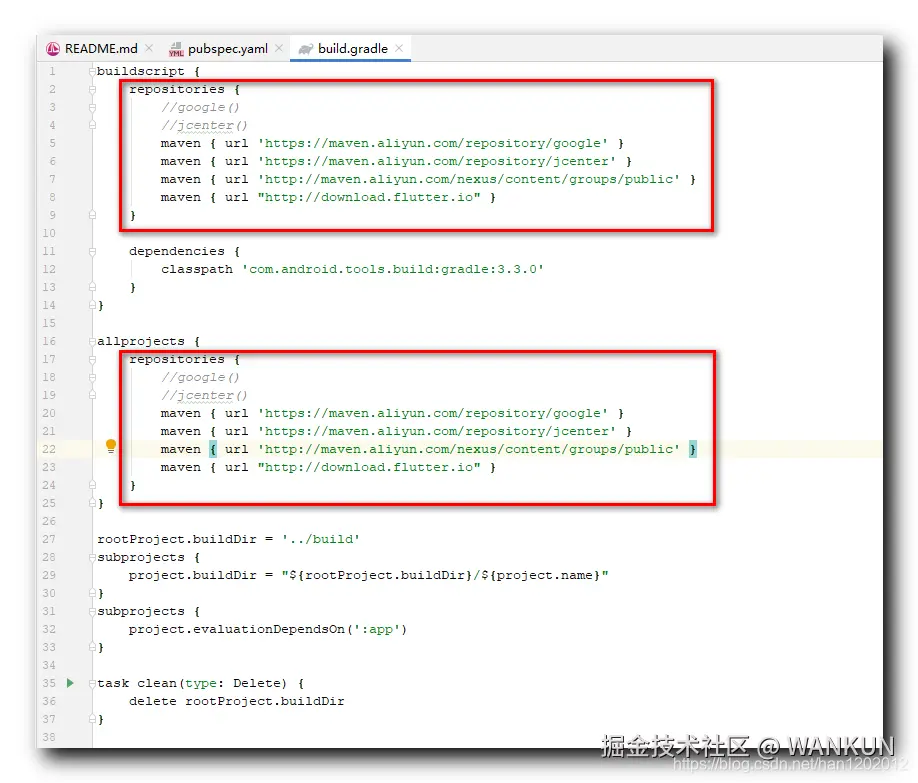Toggle the fold marker on line 3 comment
Viewport: 918px width, 783px height.
click(93, 108)
